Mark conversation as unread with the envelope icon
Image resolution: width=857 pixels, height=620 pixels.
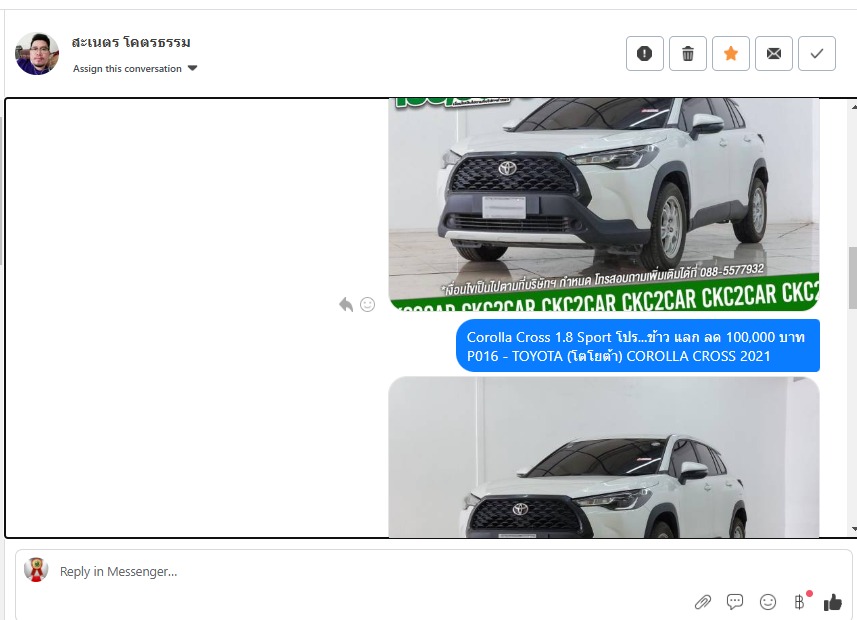[773, 54]
